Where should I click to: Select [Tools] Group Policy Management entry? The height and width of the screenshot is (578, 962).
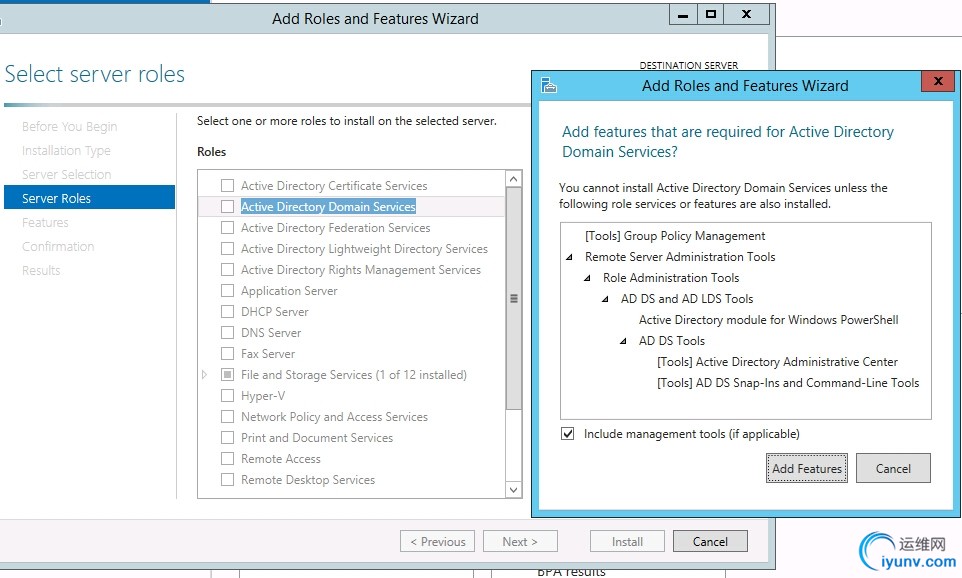[x=675, y=236]
